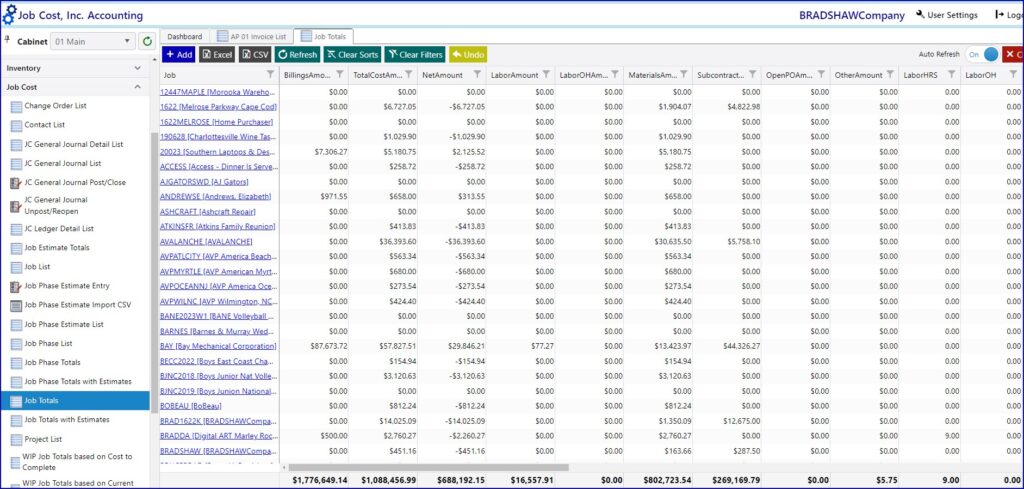The height and width of the screenshot is (489, 1024).
Task: Click the Job Estimate Totals icon
Action: pos(16,248)
